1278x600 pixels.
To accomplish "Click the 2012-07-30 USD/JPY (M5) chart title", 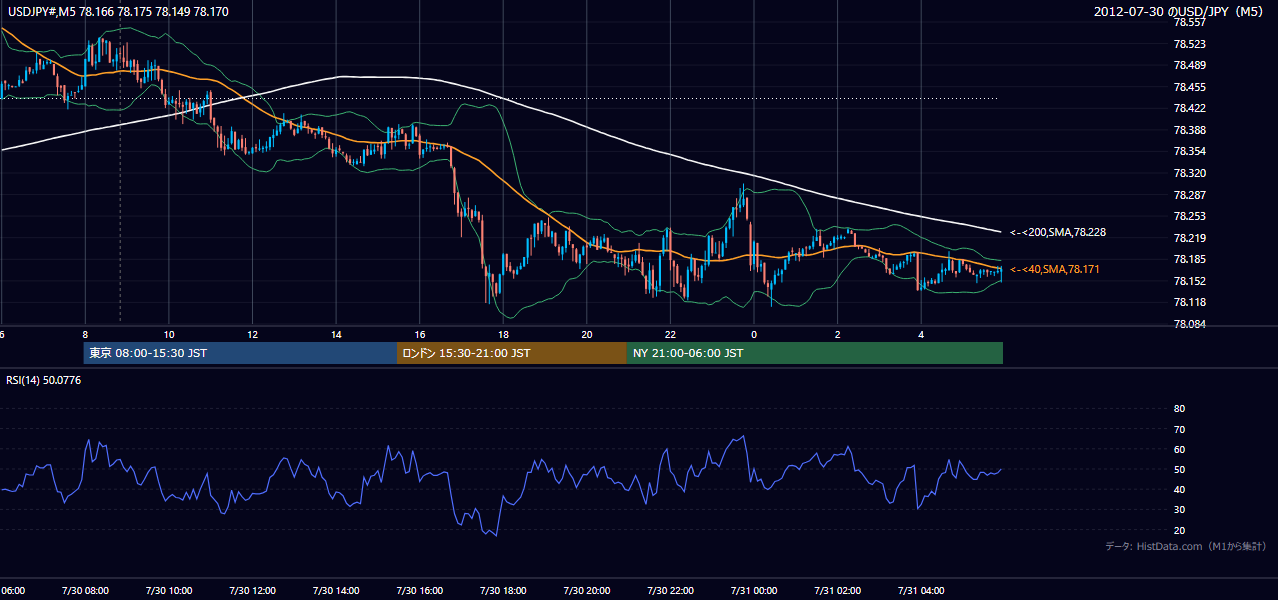I will pyautogui.click(x=1180, y=12).
